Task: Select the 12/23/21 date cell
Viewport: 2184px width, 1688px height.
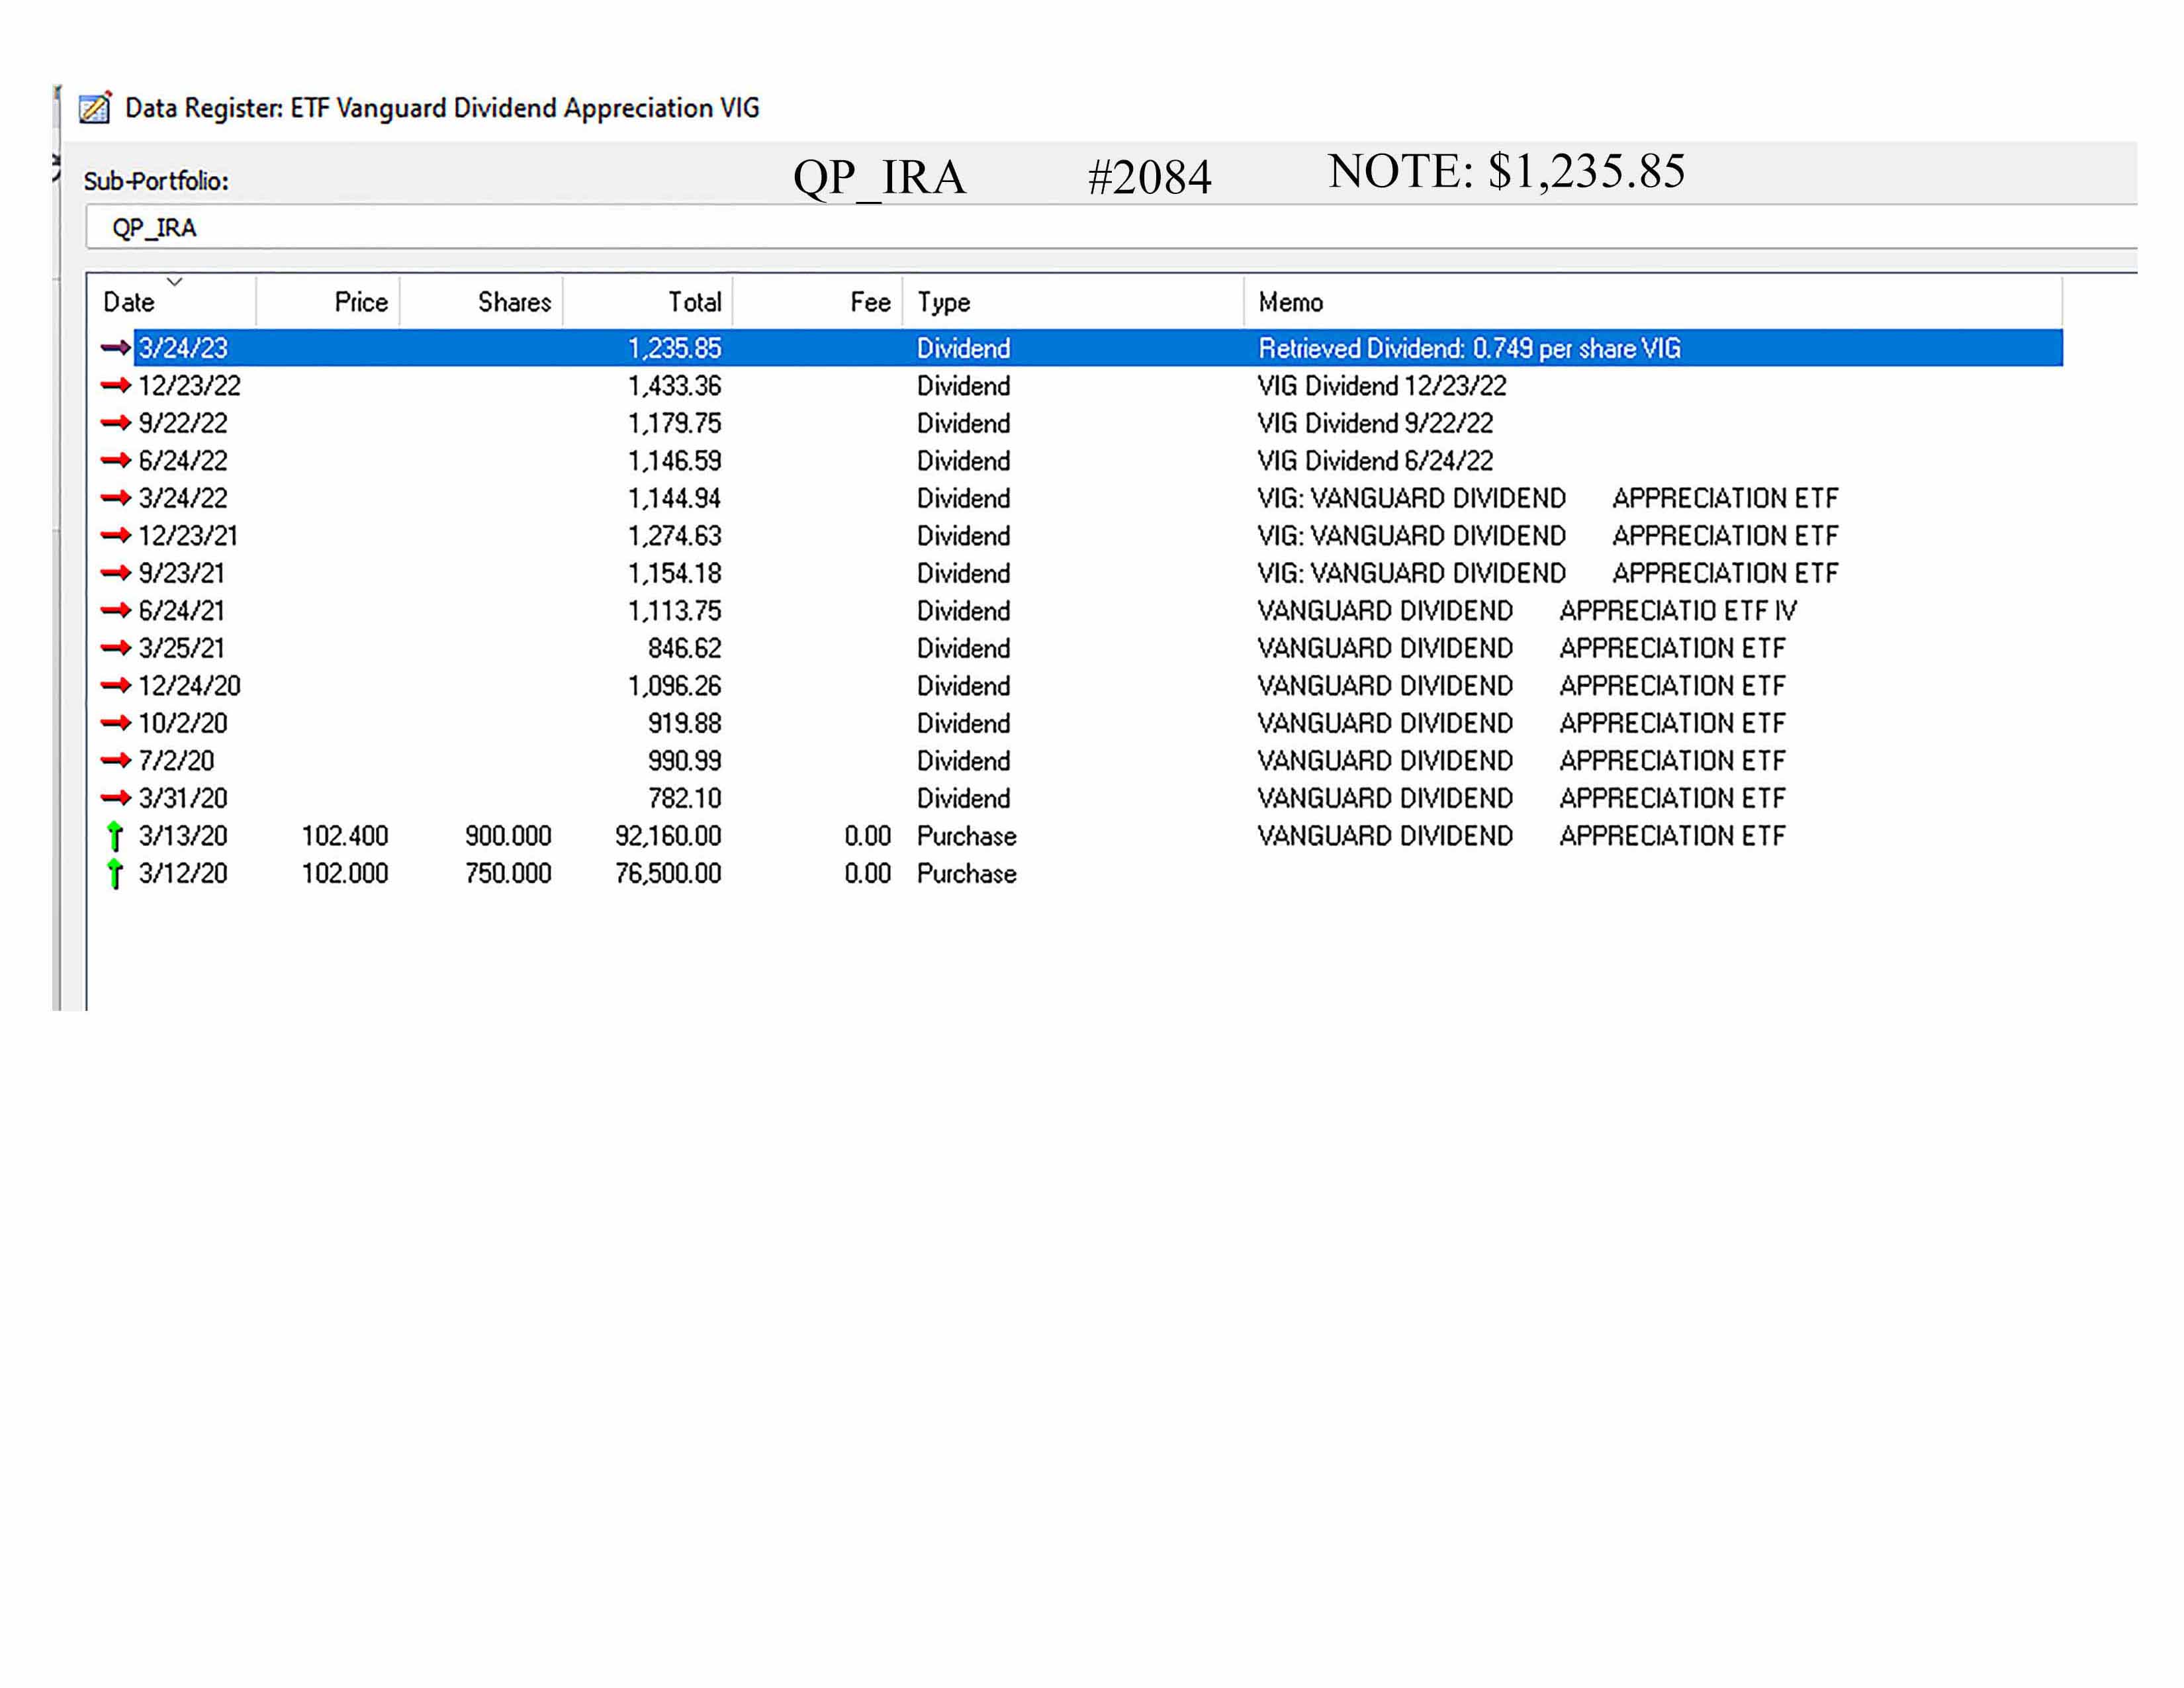Action: (189, 536)
